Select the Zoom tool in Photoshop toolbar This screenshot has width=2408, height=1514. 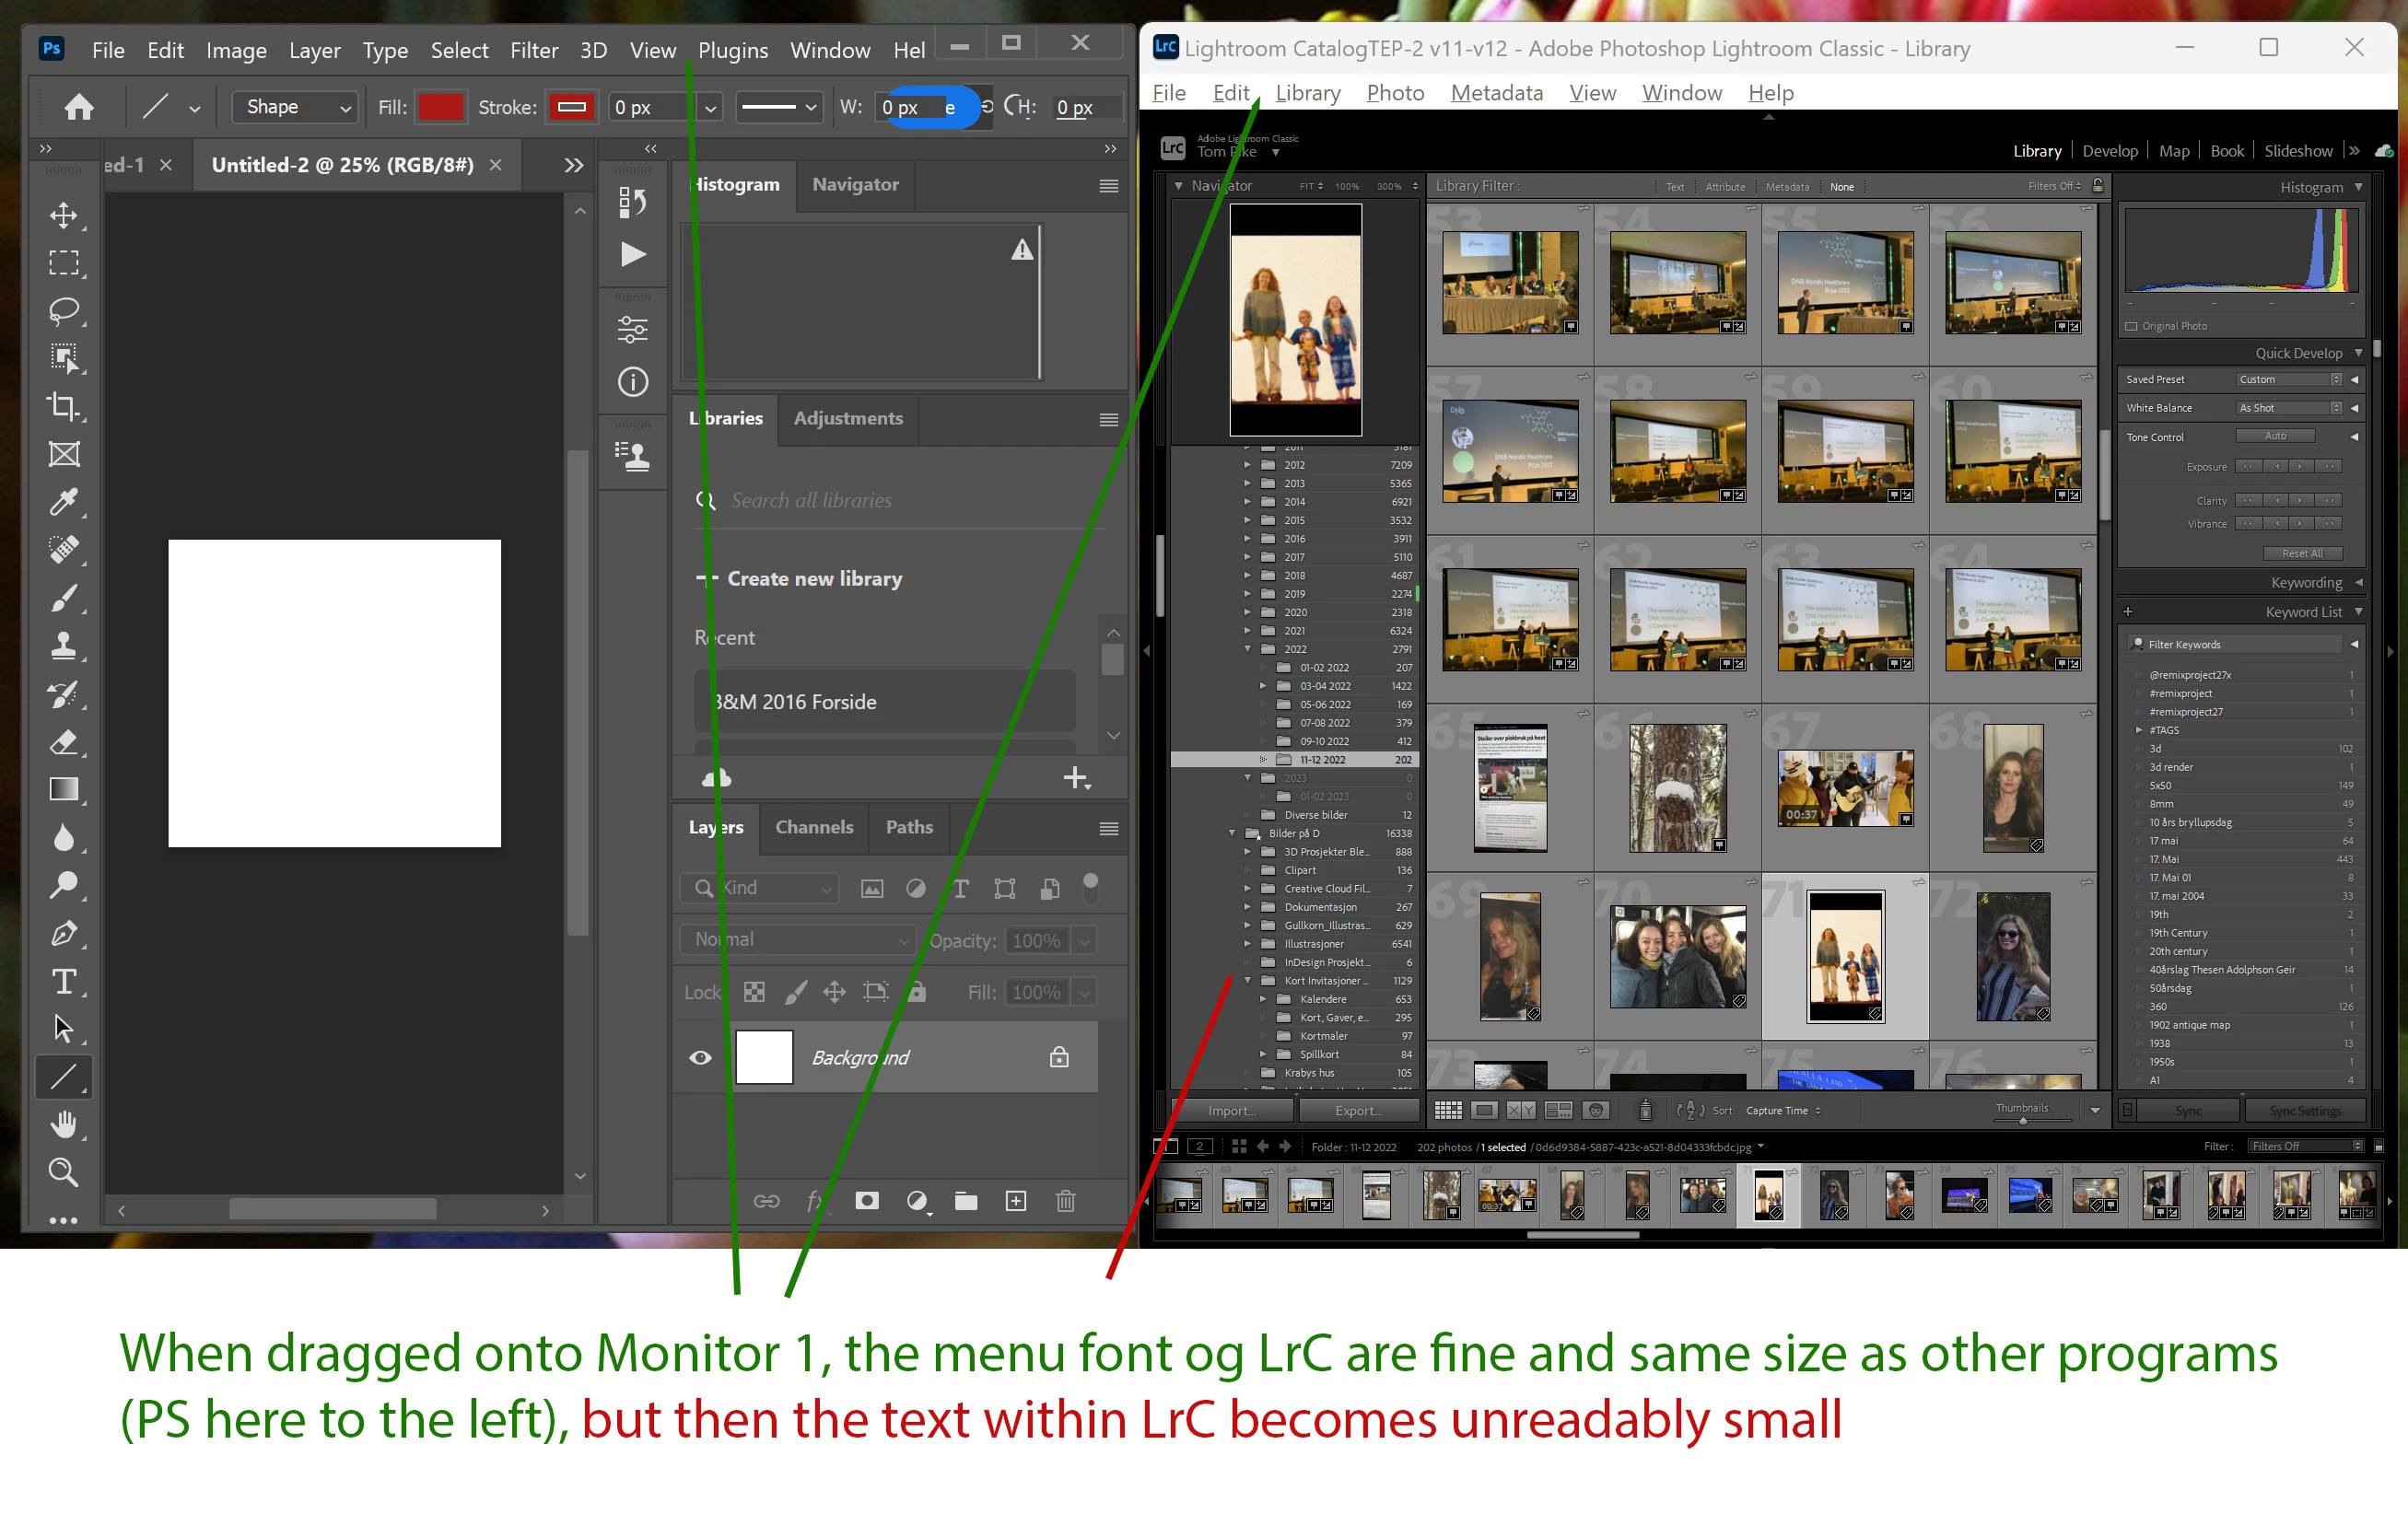coord(63,1172)
